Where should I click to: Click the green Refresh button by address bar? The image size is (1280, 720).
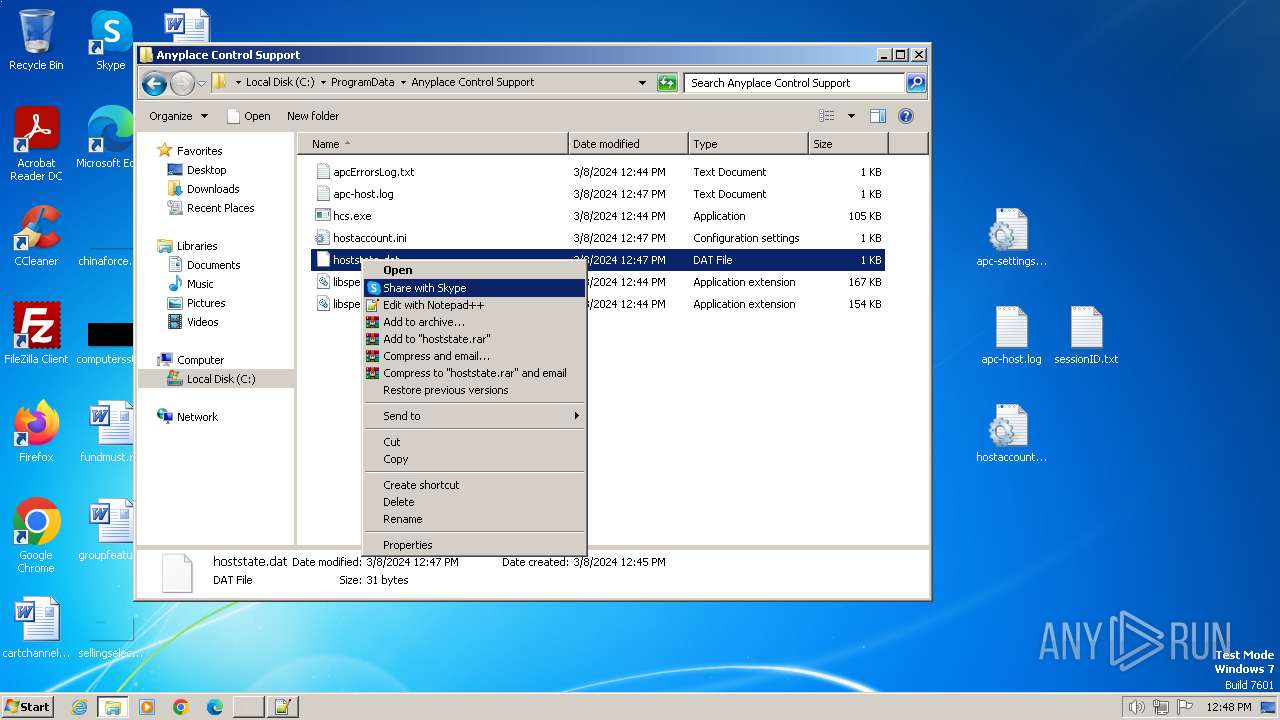(x=667, y=83)
